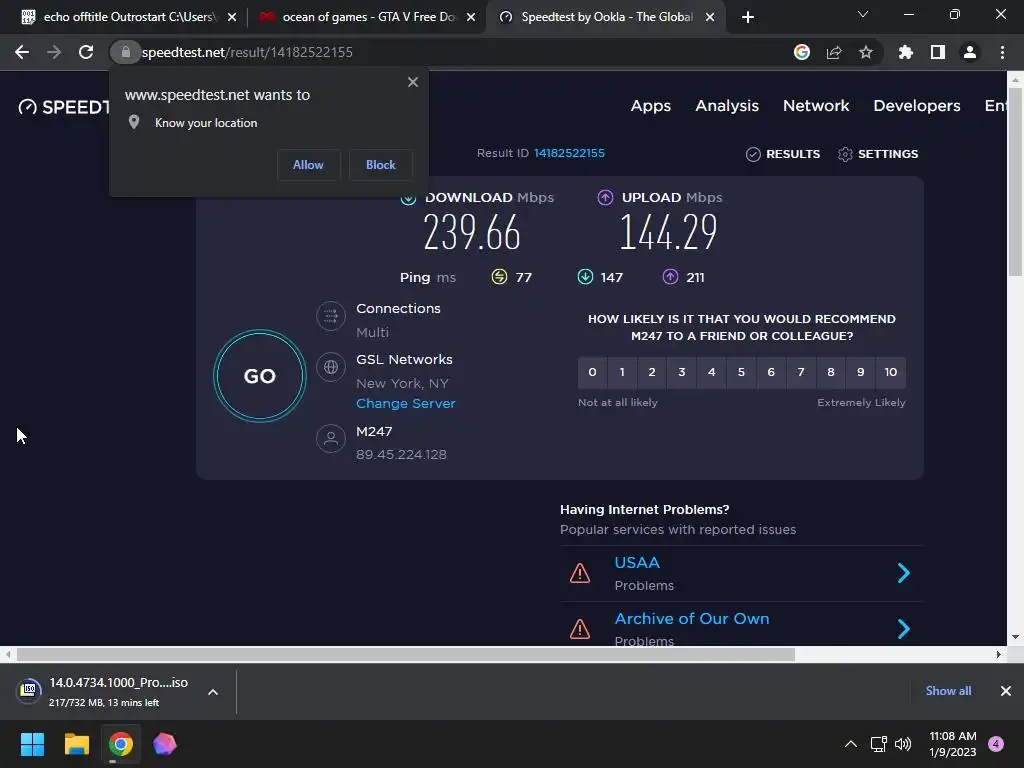Open Chrome three-dot menu
Image resolution: width=1024 pixels, height=768 pixels.
[x=1002, y=52]
